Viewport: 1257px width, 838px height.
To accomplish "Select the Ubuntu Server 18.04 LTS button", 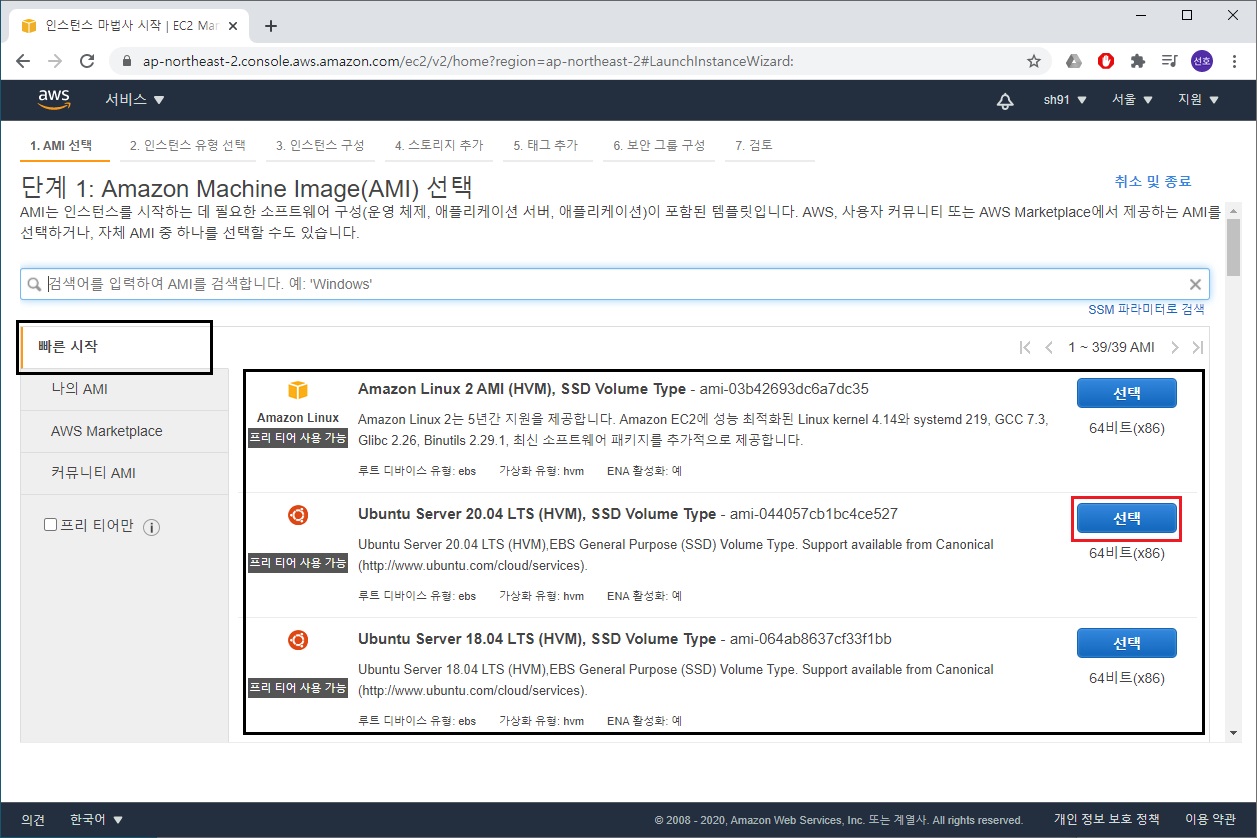I will (x=1127, y=642).
